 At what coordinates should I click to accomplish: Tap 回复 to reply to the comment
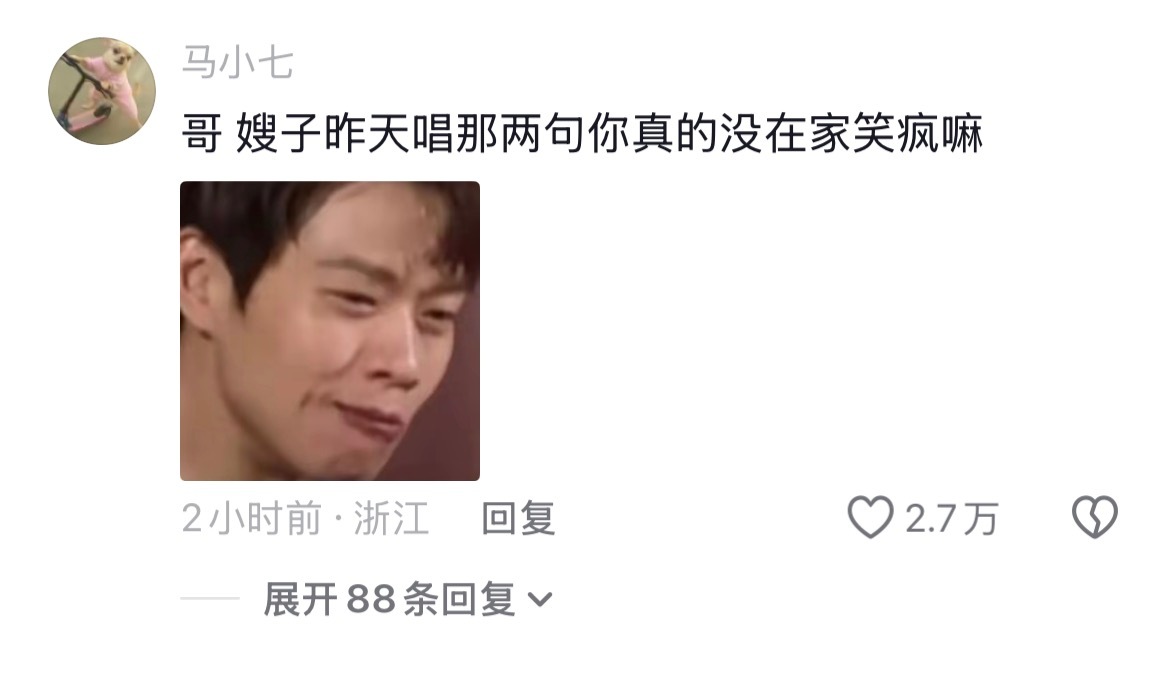pyautogui.click(x=519, y=518)
